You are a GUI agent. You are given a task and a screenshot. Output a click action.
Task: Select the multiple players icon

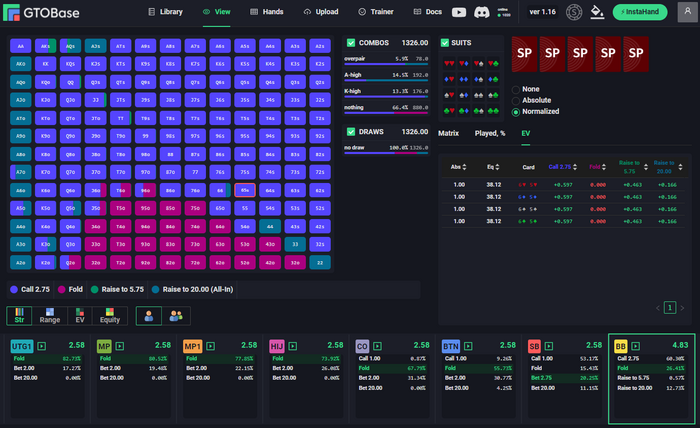pyautogui.click(x=176, y=316)
